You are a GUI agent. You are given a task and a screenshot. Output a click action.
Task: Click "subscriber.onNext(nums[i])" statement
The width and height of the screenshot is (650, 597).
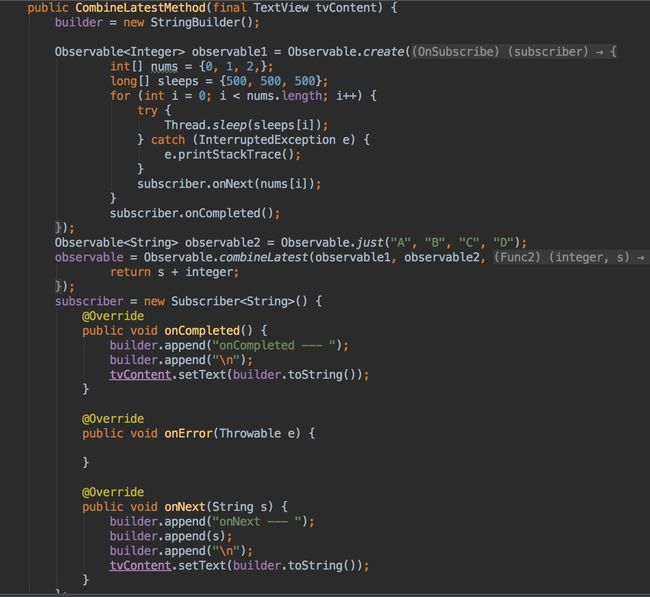[x=226, y=184]
